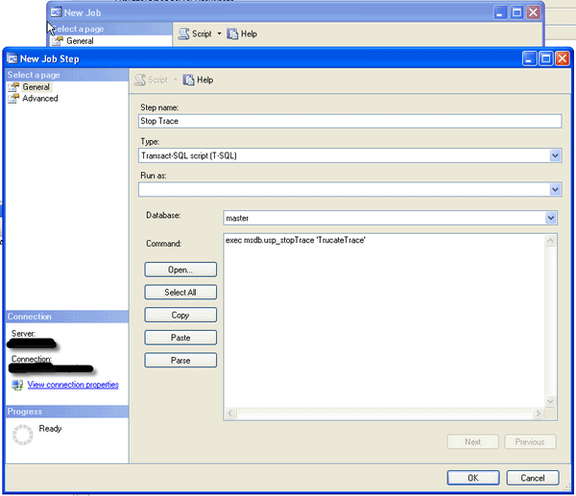Click the Select All button
Image resolution: width=576 pixels, height=496 pixels.
180,292
